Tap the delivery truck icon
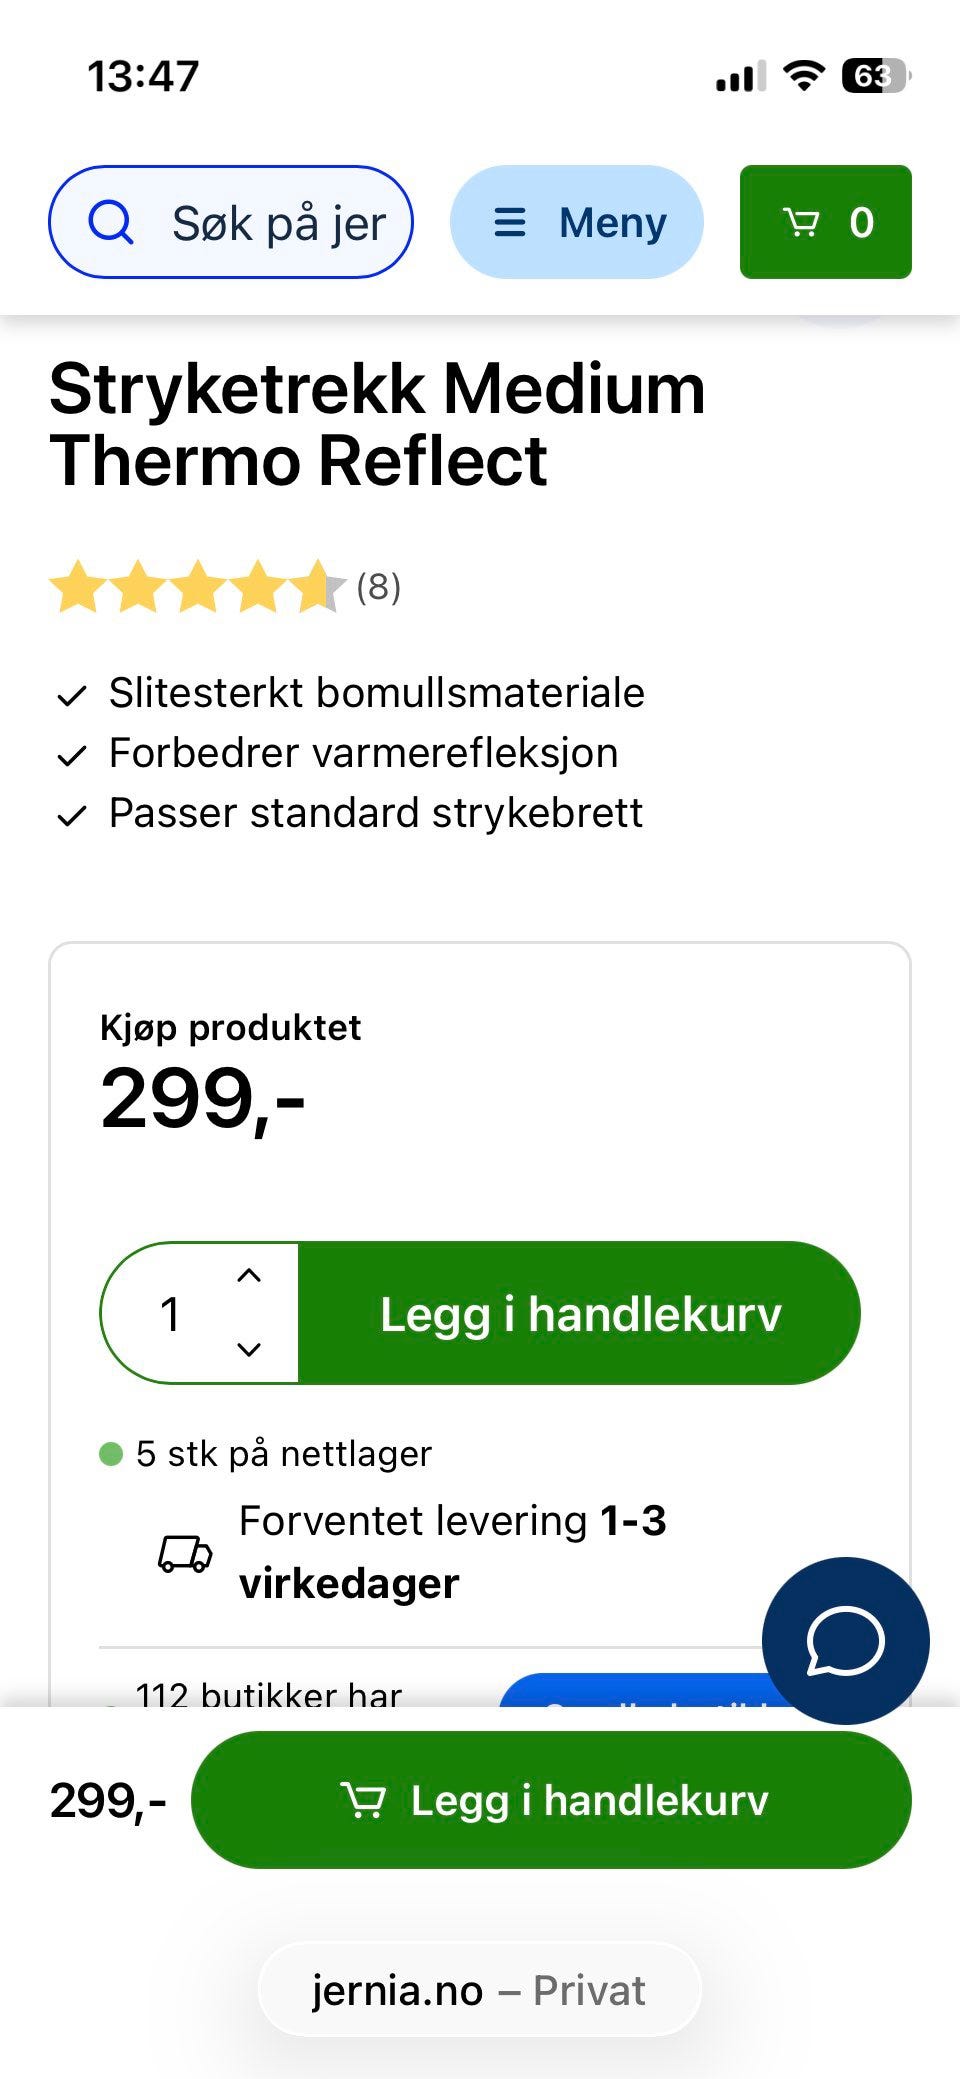Screen dimensions: 960x2079 tap(186, 1553)
